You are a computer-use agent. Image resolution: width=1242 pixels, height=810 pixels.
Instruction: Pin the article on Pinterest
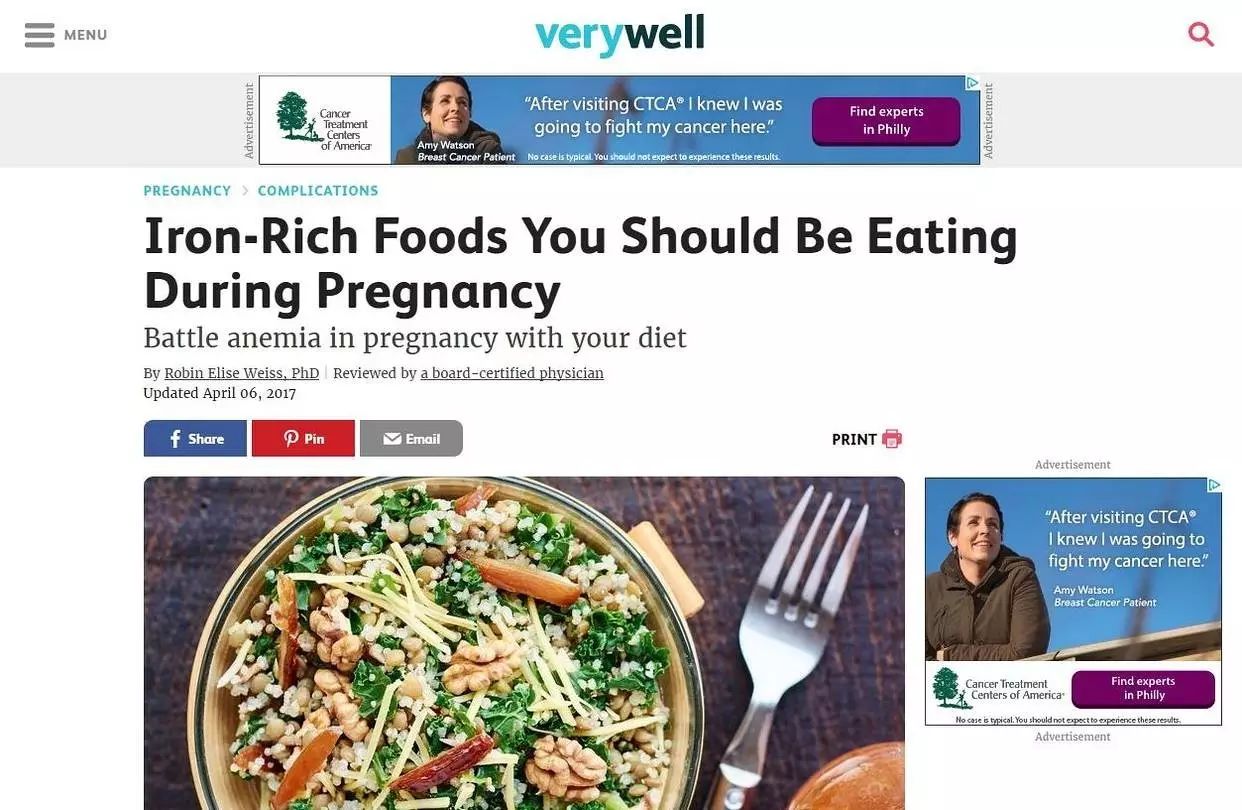[303, 439]
